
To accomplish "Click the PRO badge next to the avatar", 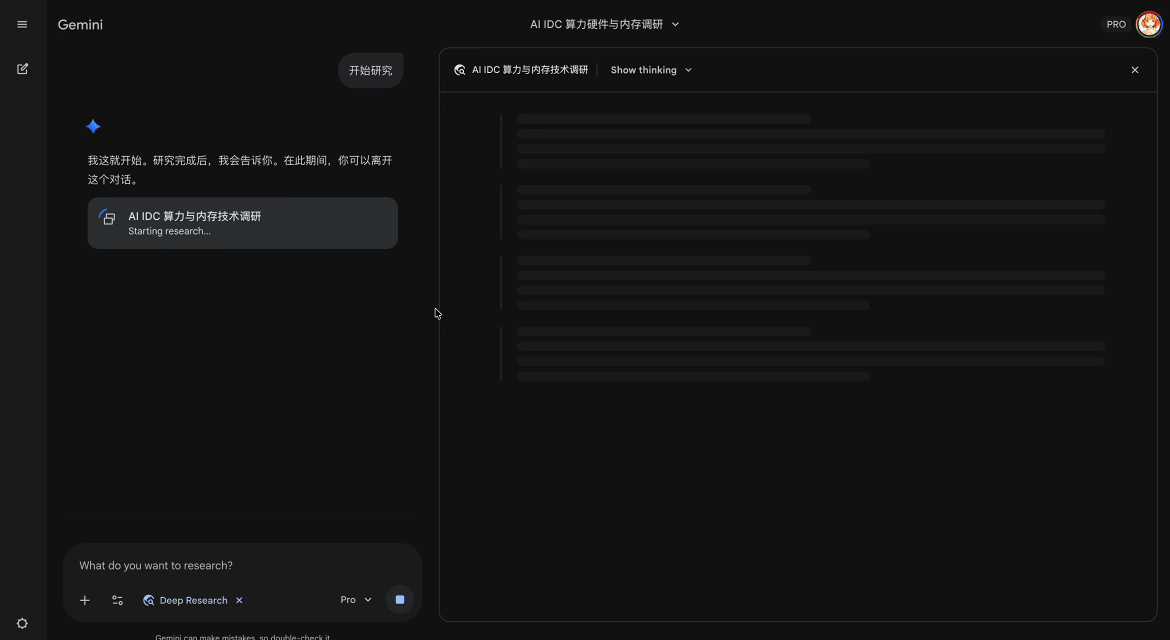I will 1116,24.
